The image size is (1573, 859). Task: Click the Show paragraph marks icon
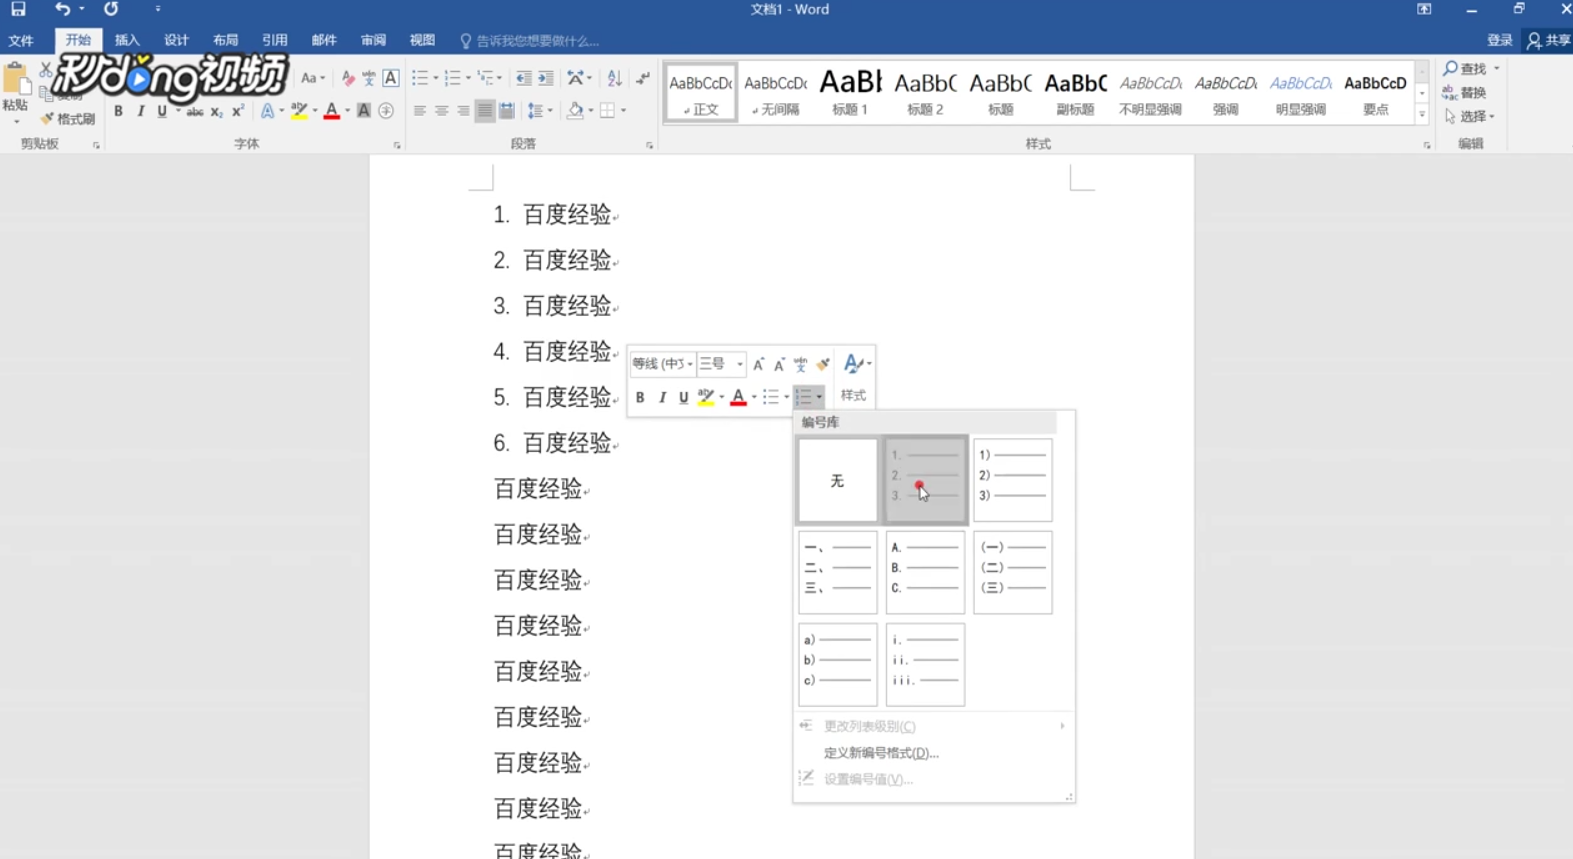coord(643,78)
